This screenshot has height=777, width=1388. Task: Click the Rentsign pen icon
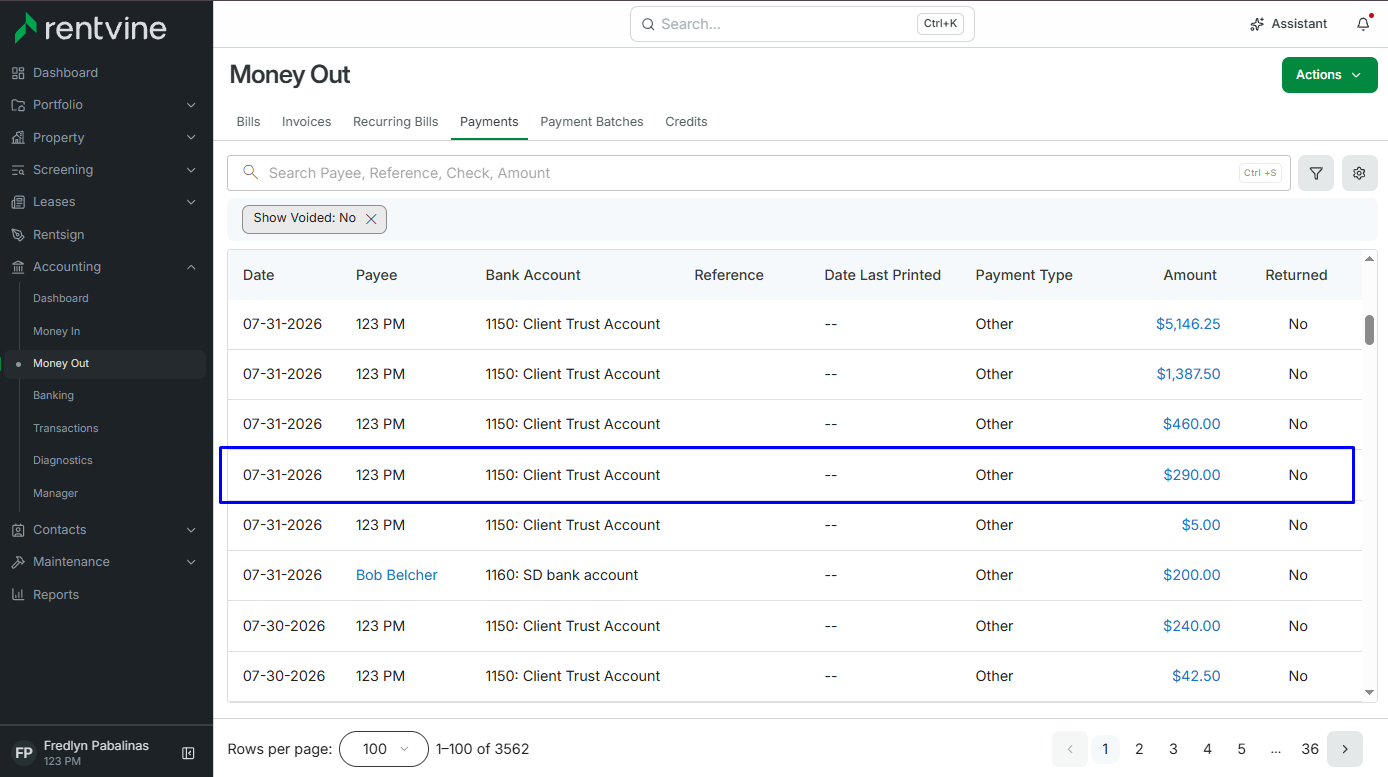tap(18, 235)
